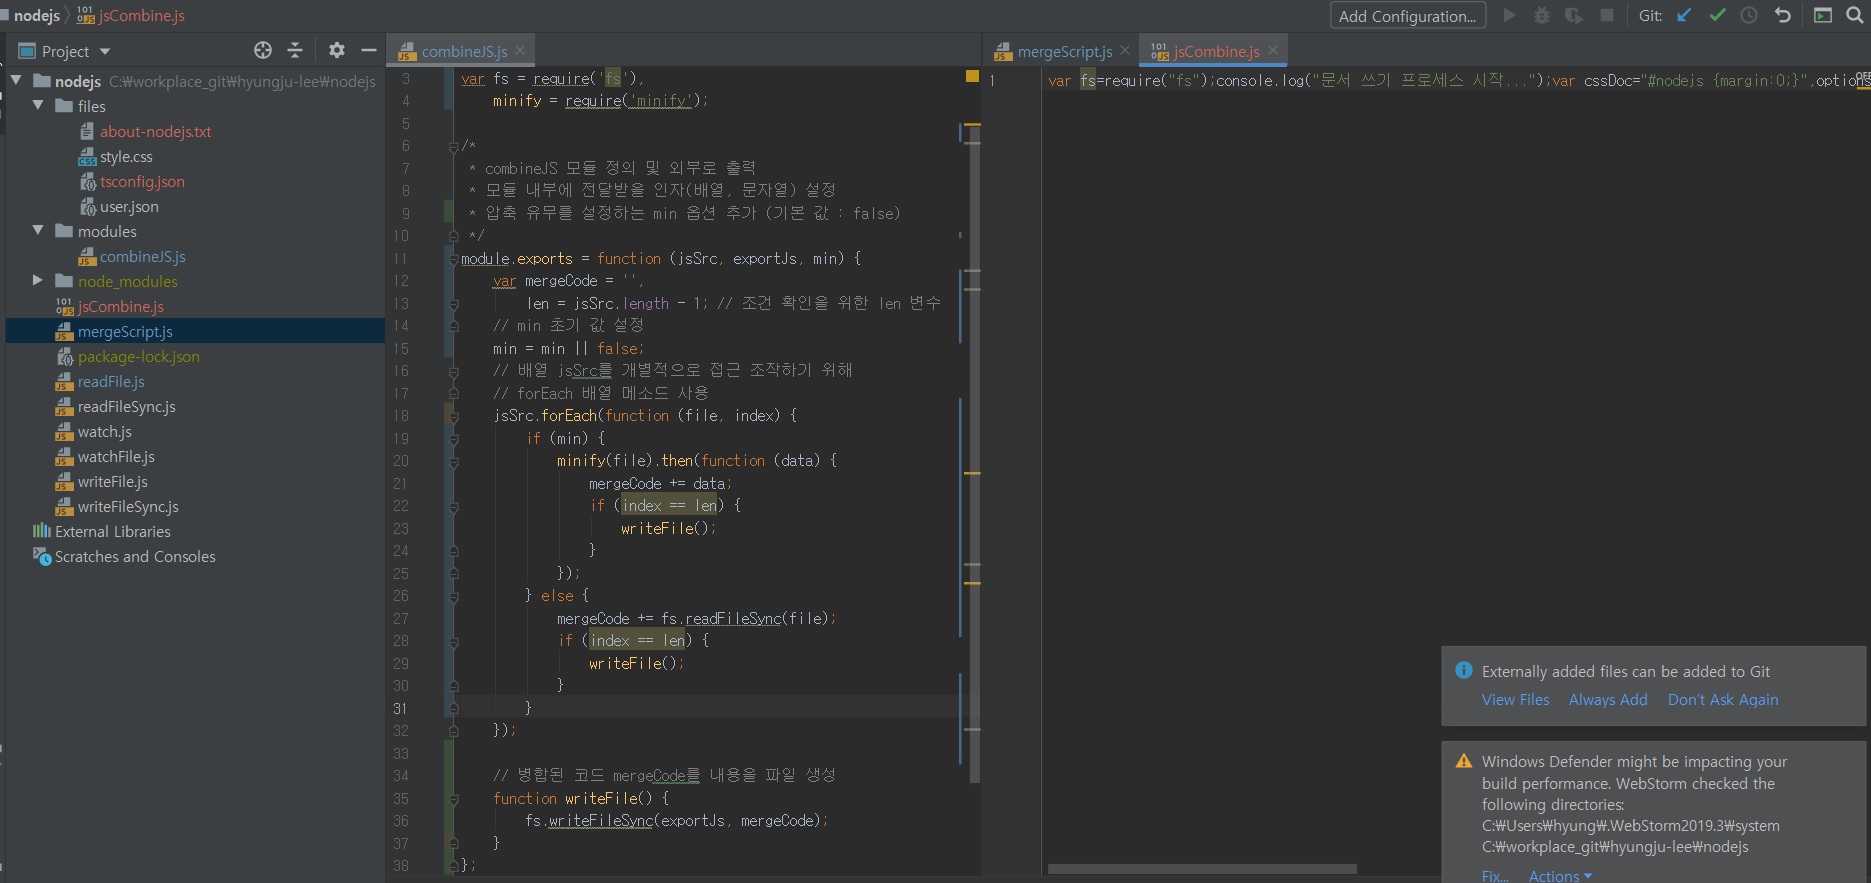Image resolution: width=1871 pixels, height=883 pixels.
Task: Click horizontal scrollbar of jsCombine.js editor
Action: 1202,868
